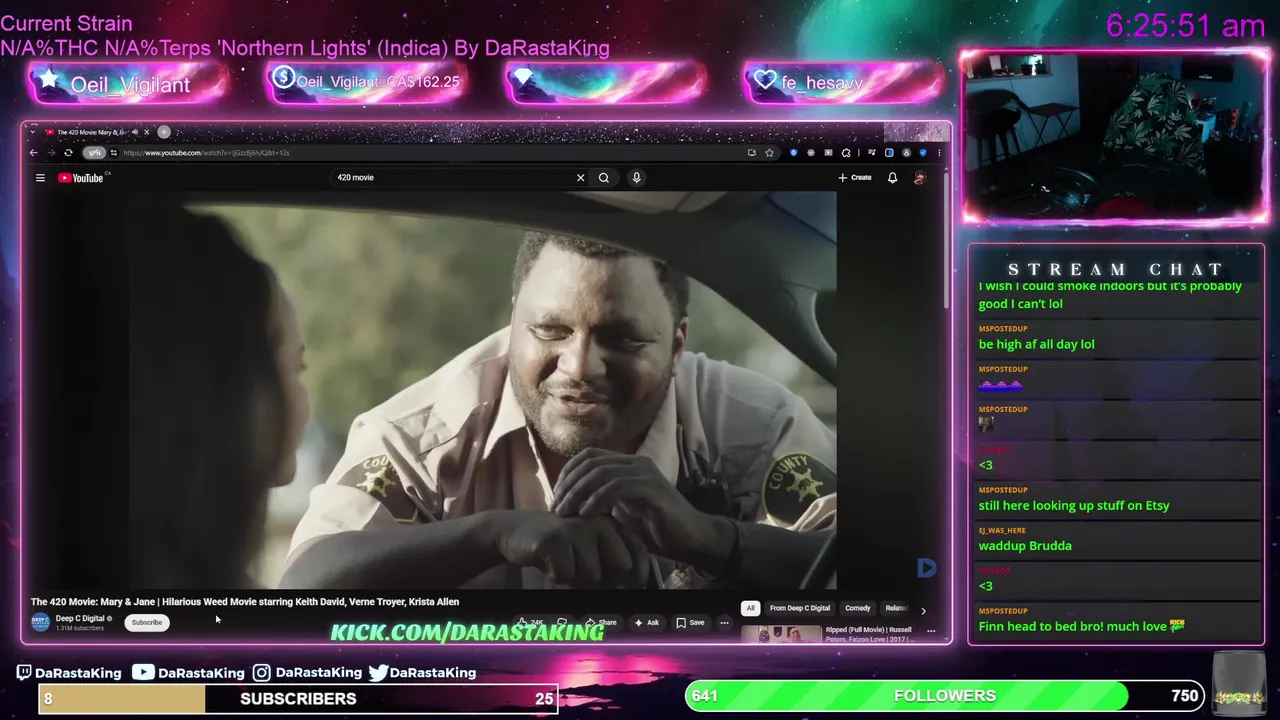Advance filter chips with right chevron

coord(923,610)
